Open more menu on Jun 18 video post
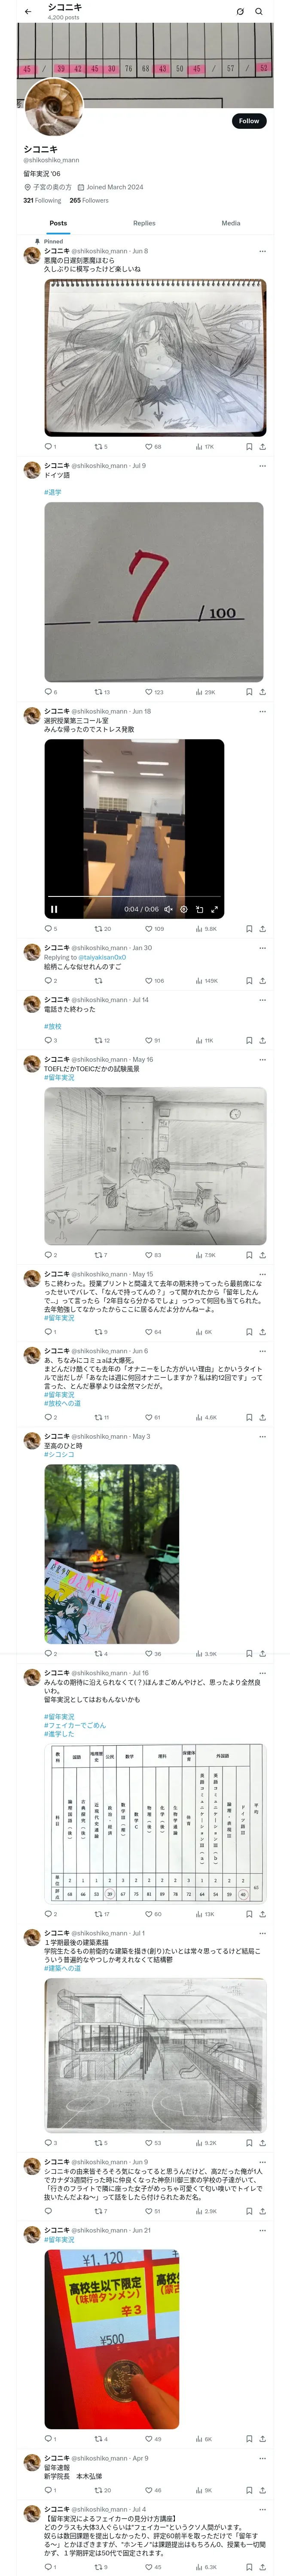 click(262, 711)
